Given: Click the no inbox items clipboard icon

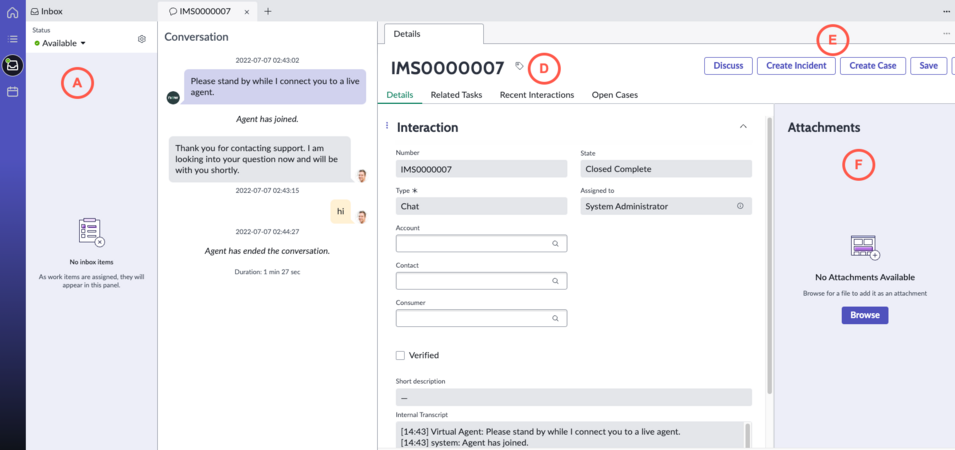Looking at the screenshot, I should pos(91,233).
